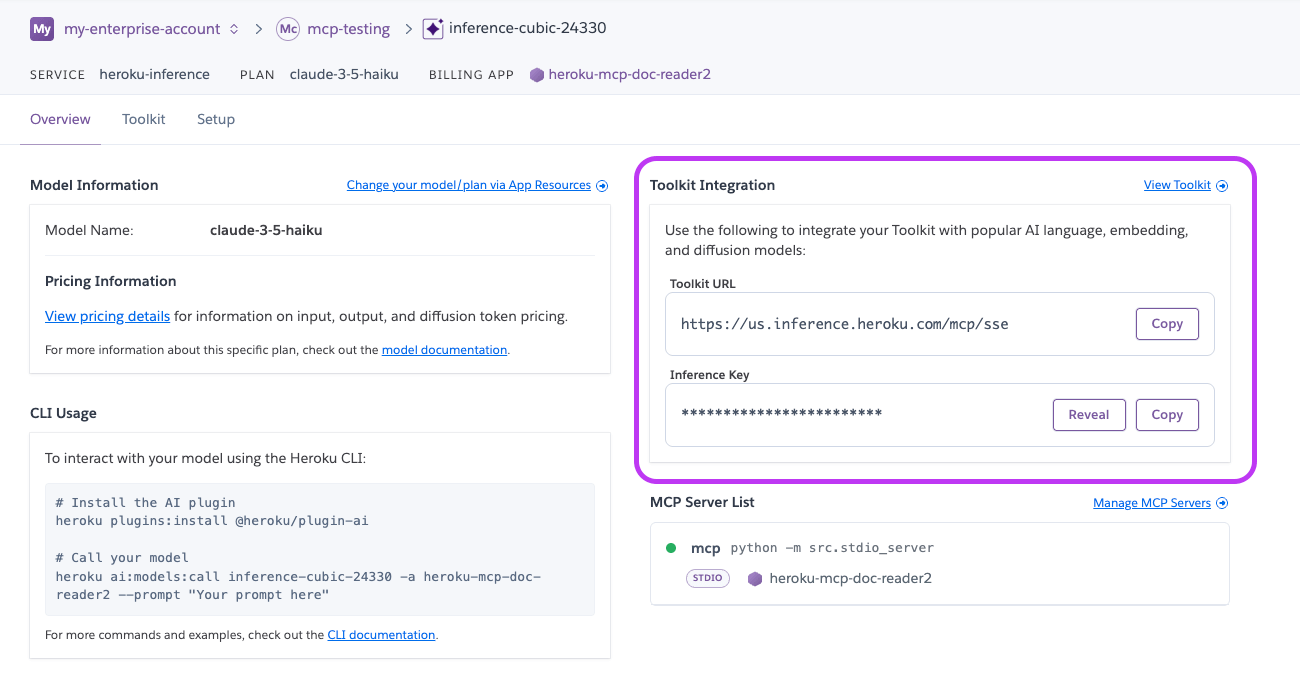
Task: Click the arrow icon next to Change your model/plan
Action: click(x=602, y=185)
